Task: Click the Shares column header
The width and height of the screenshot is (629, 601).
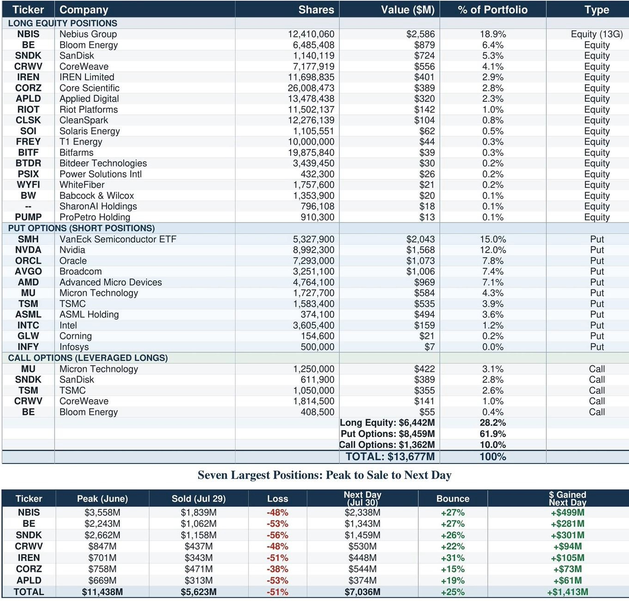Action: coord(316,10)
